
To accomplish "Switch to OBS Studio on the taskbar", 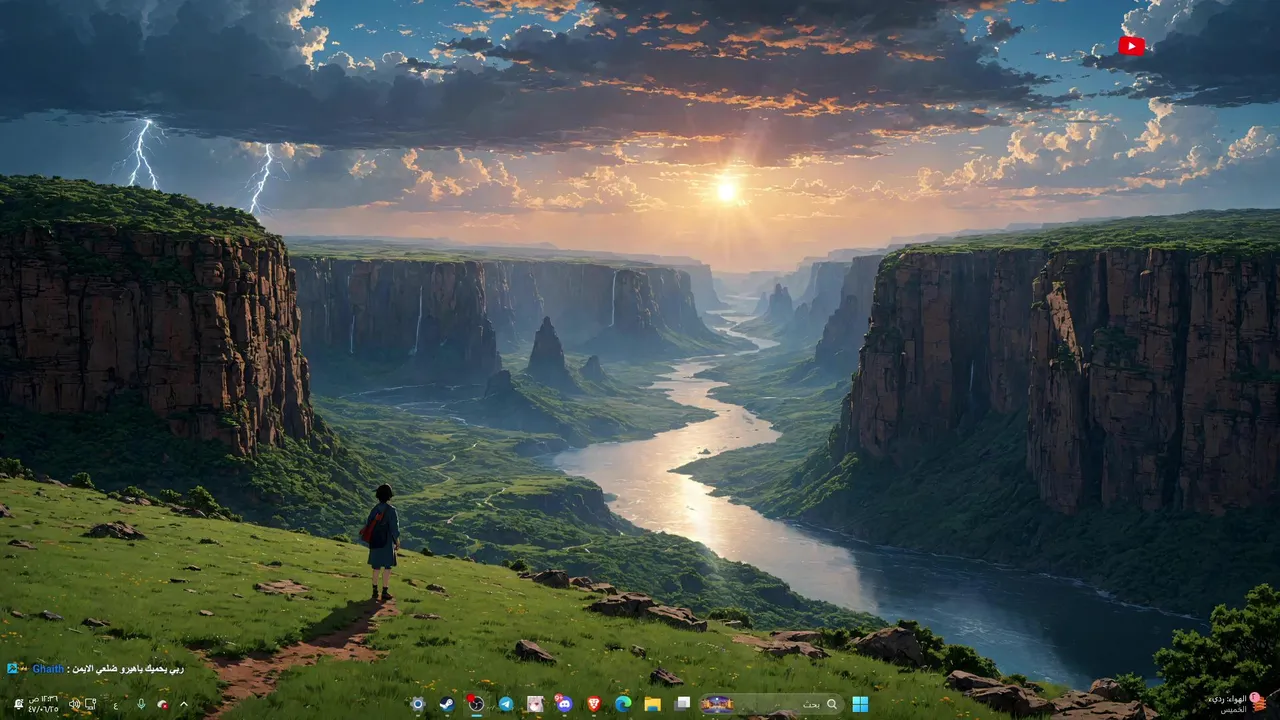I will point(476,704).
